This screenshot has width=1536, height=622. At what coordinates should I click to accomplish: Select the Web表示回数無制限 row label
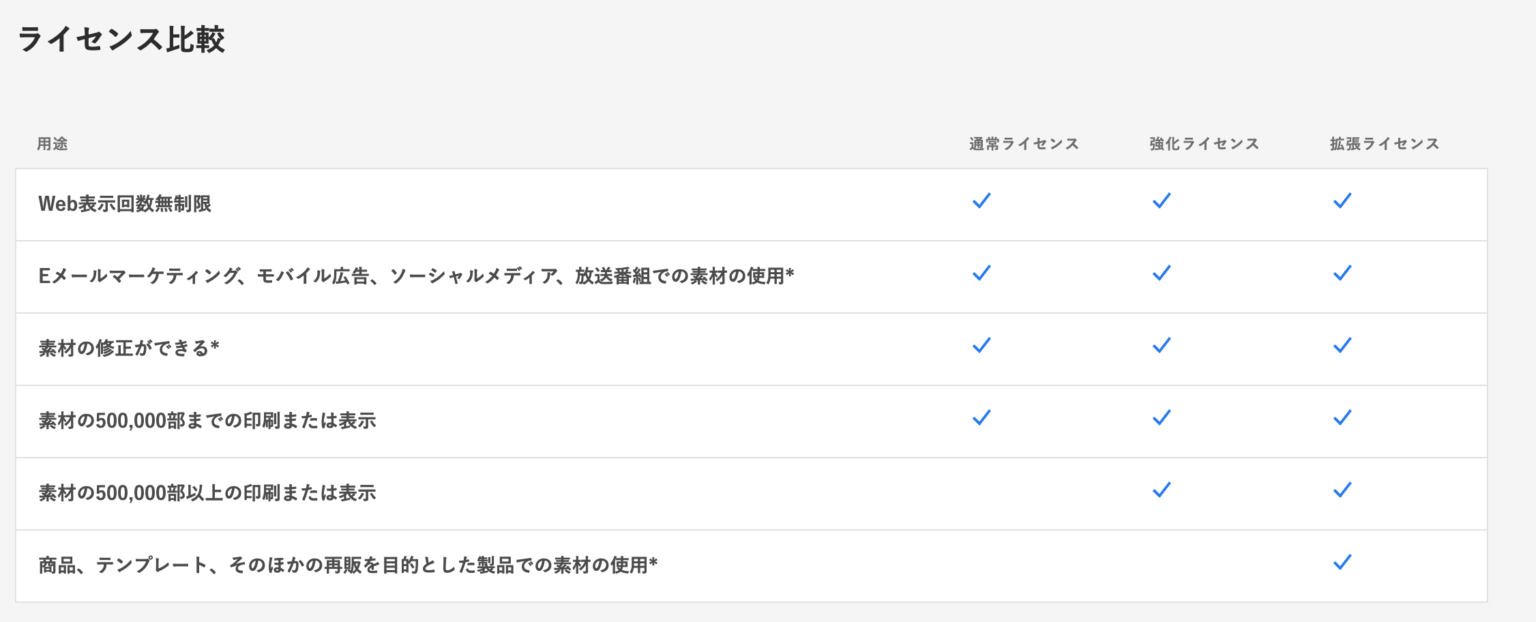pyautogui.click(x=125, y=204)
